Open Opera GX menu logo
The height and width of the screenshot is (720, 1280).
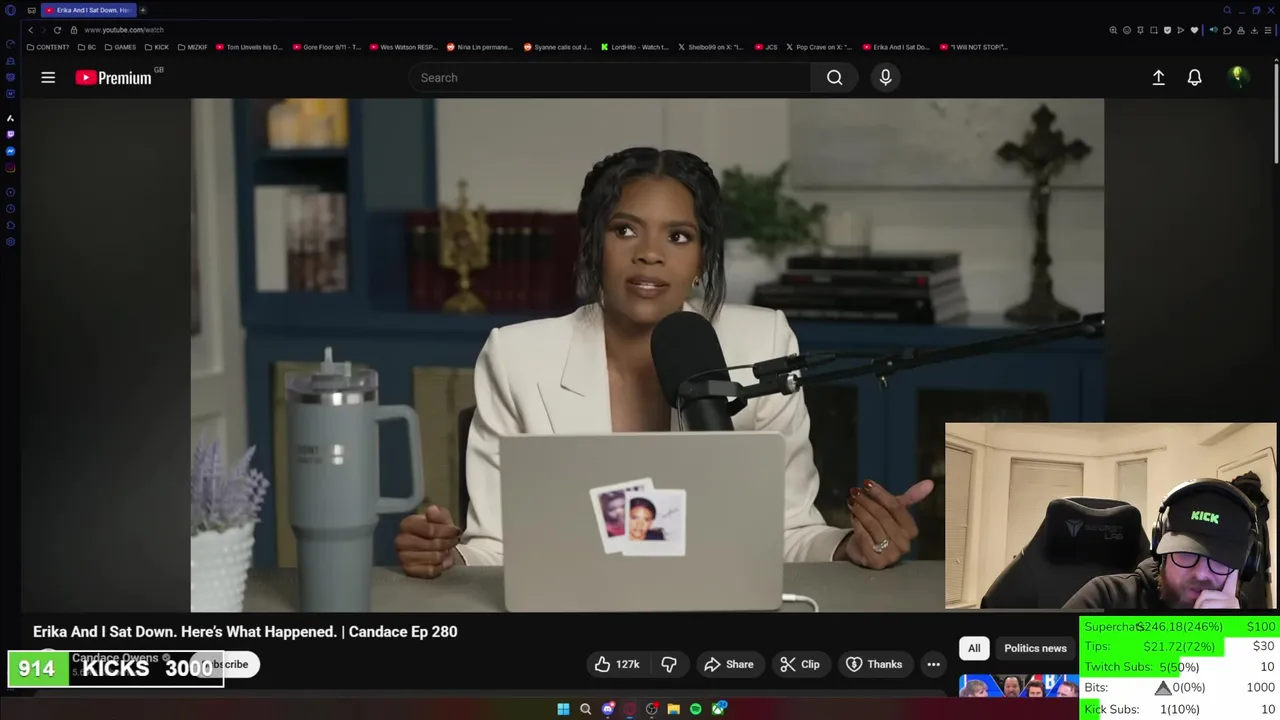pyautogui.click(x=11, y=10)
